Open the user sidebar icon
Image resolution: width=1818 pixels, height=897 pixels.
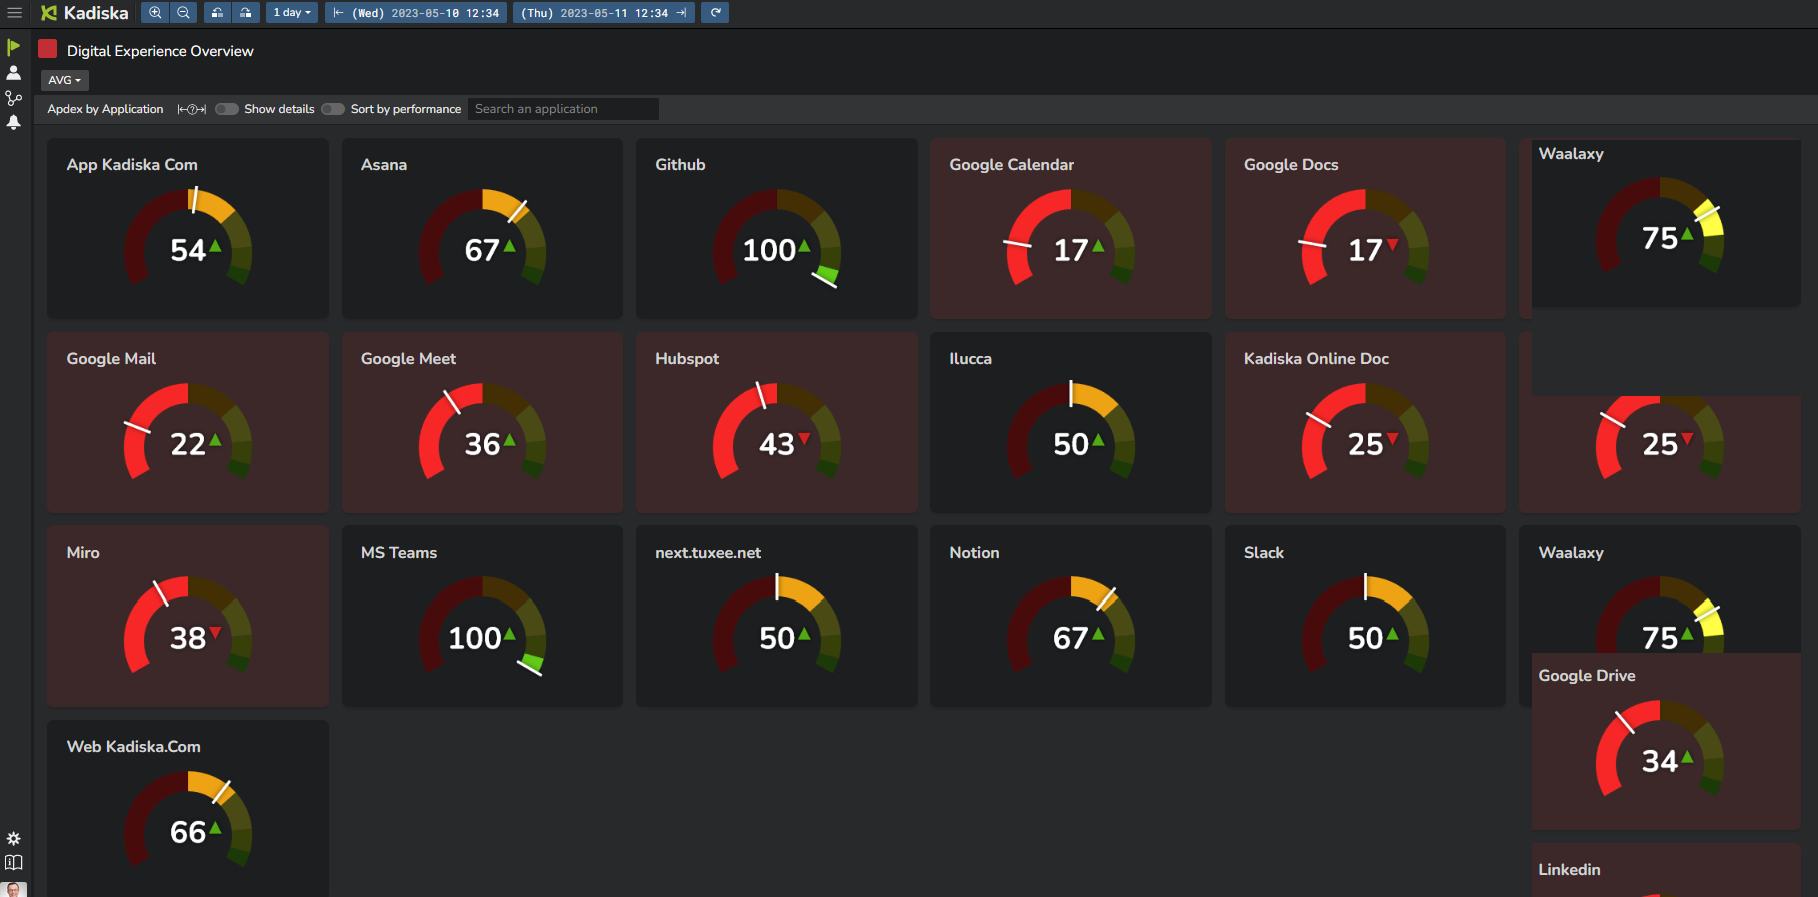point(14,73)
